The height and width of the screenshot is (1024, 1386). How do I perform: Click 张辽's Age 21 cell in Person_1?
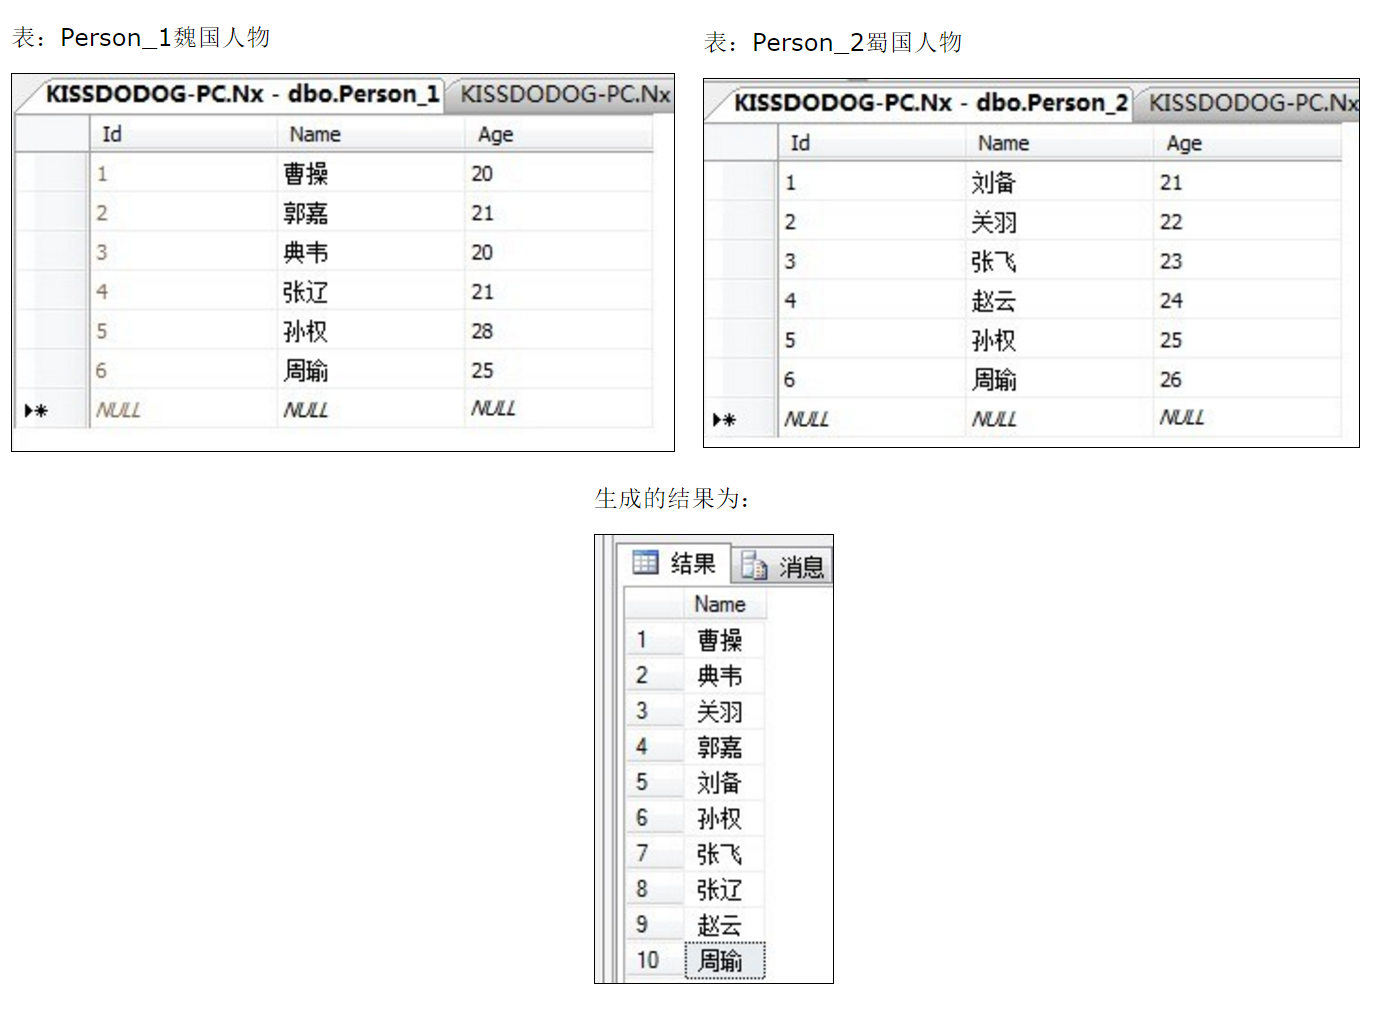pyautogui.click(x=559, y=292)
